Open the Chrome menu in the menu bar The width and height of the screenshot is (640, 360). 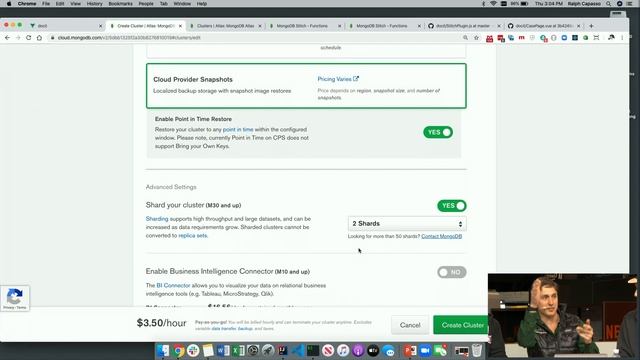coord(27,4)
